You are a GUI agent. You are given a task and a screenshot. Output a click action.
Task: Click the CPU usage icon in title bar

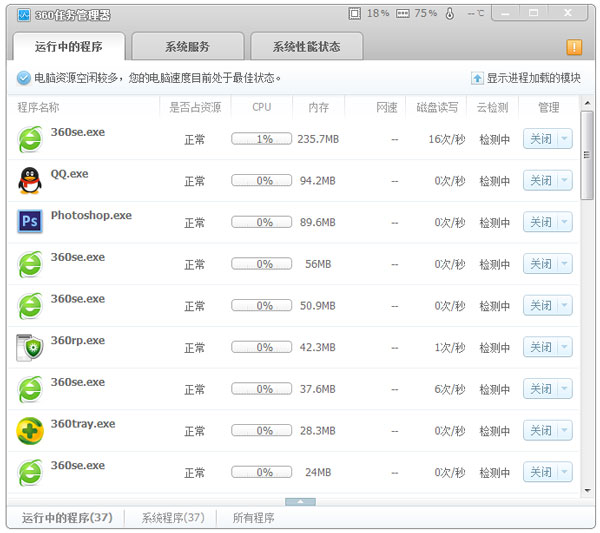pos(355,14)
